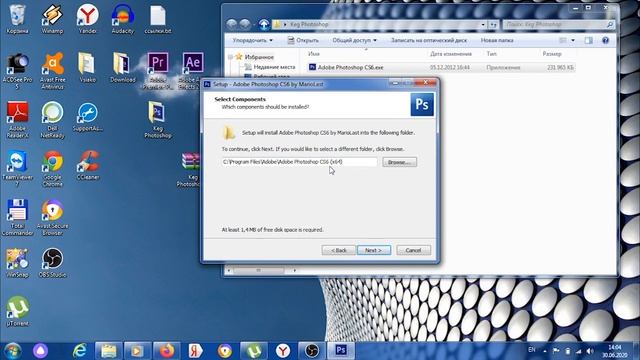Click Открыть in the Explorer toolbar
The height and width of the screenshot is (360, 640).
click(303, 40)
